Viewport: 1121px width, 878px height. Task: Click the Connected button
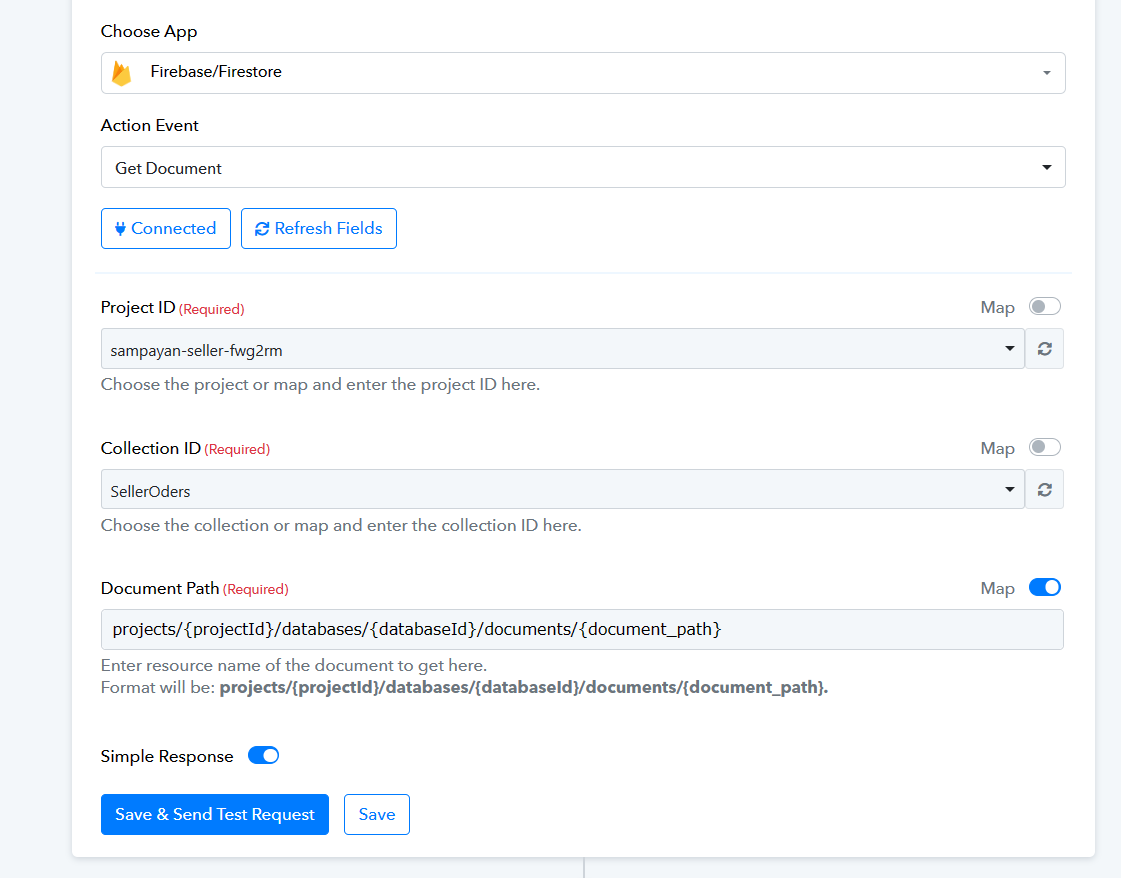point(166,229)
